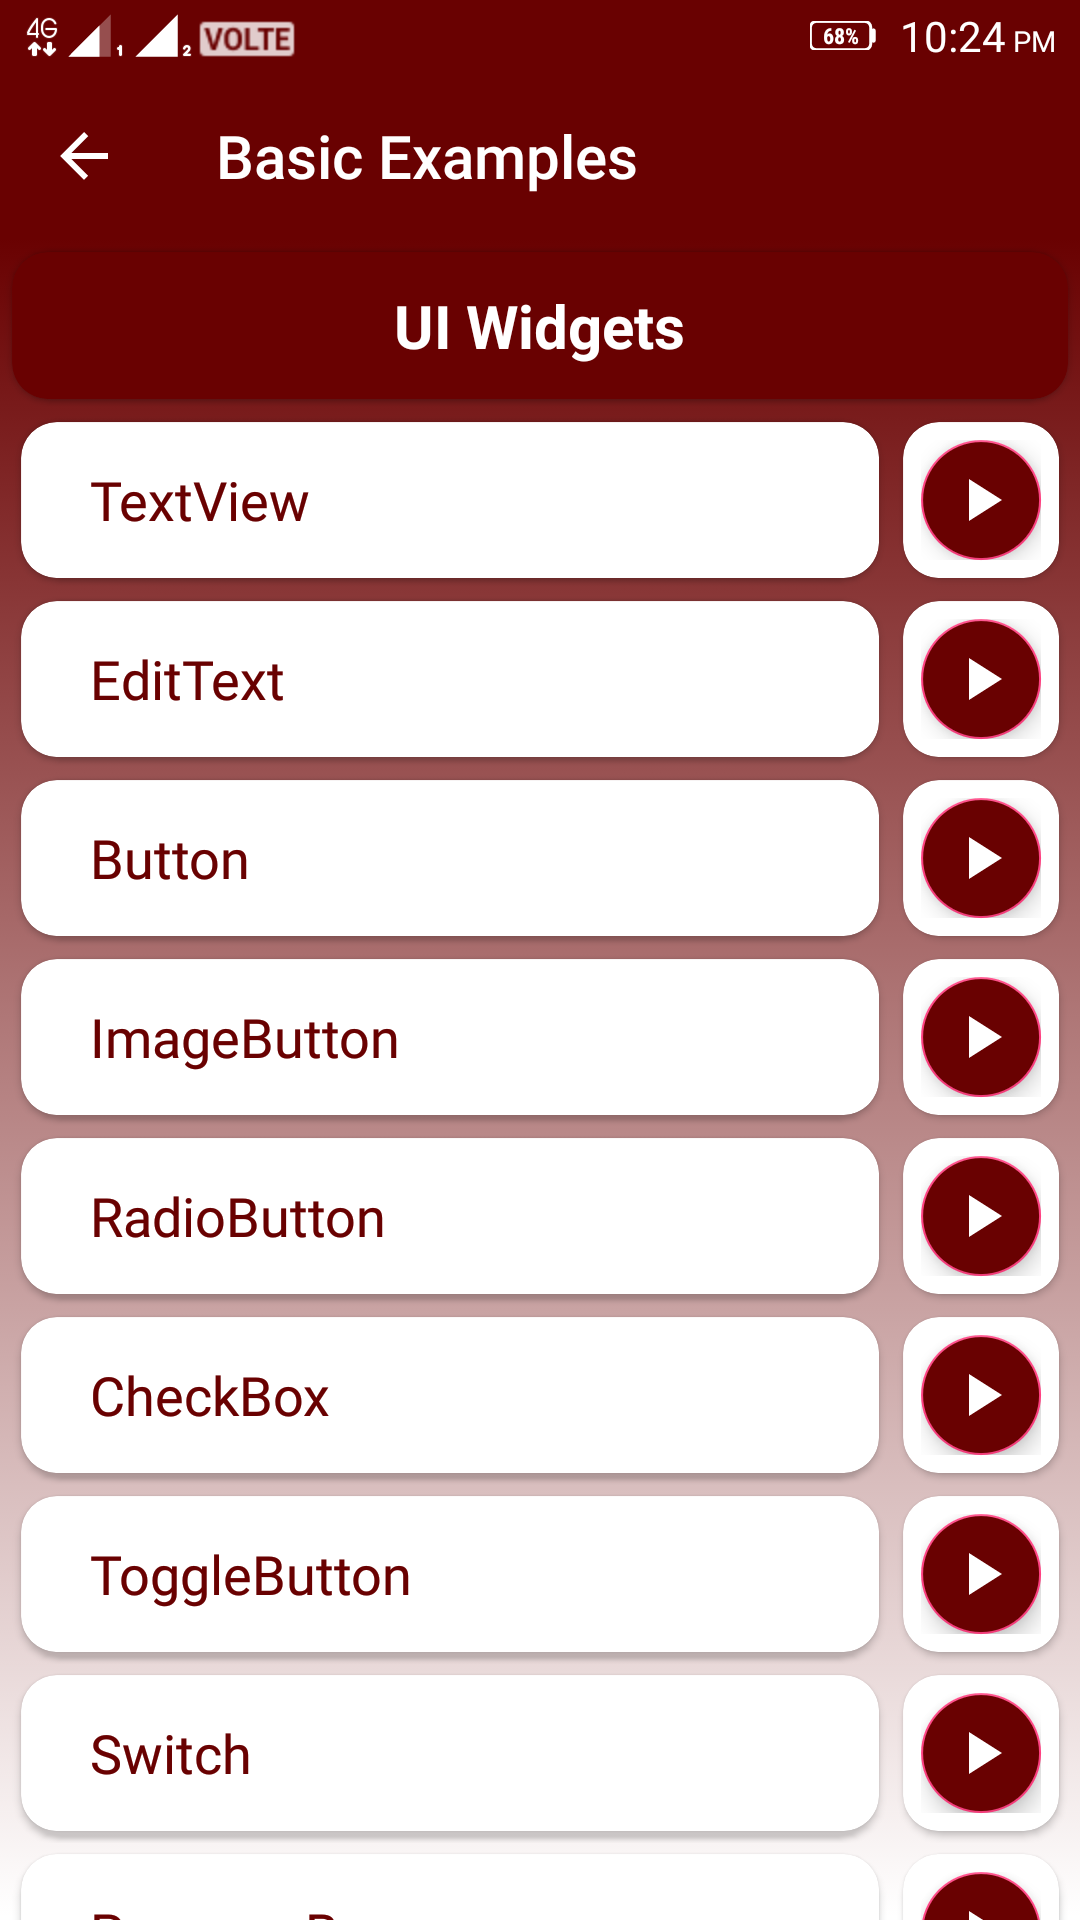1080x1920 pixels.
Task: Tap the battery indicator in status bar
Action: click(x=842, y=37)
